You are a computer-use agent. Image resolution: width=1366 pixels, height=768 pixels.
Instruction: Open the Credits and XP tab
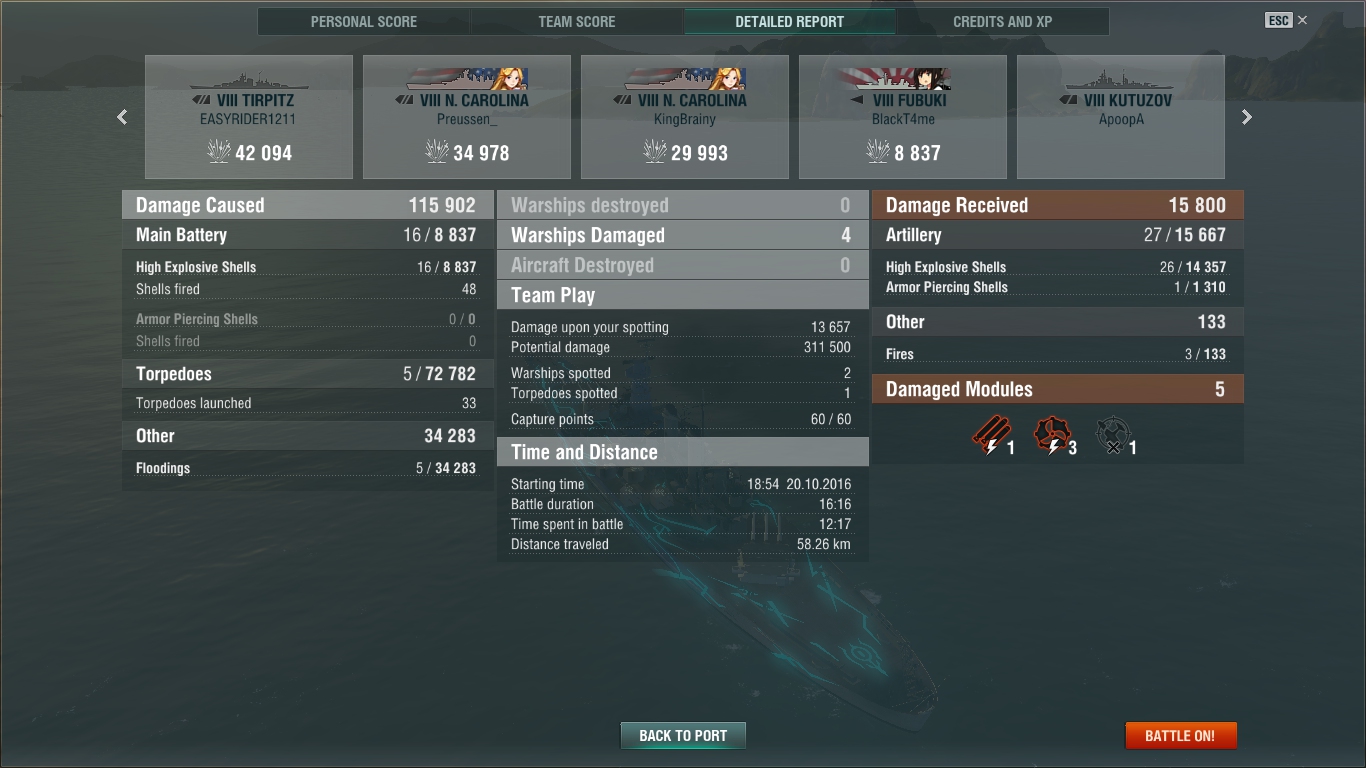point(1002,22)
